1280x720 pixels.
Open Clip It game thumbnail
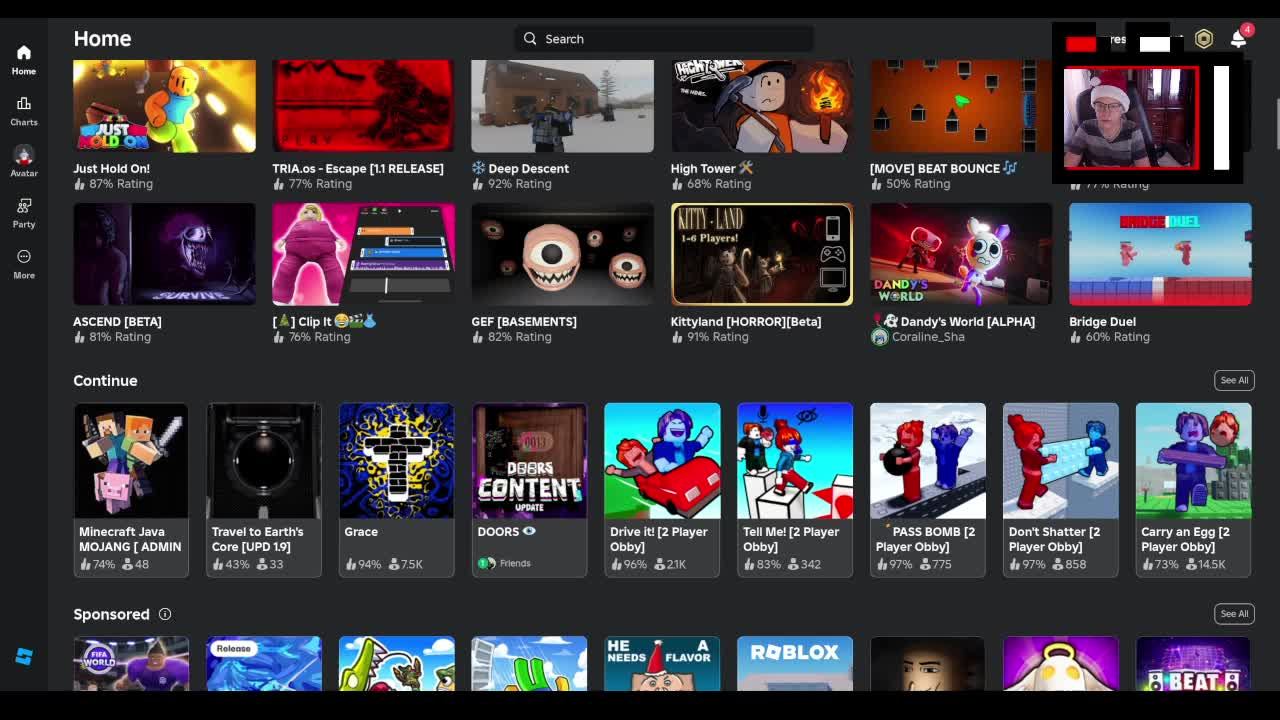363,254
